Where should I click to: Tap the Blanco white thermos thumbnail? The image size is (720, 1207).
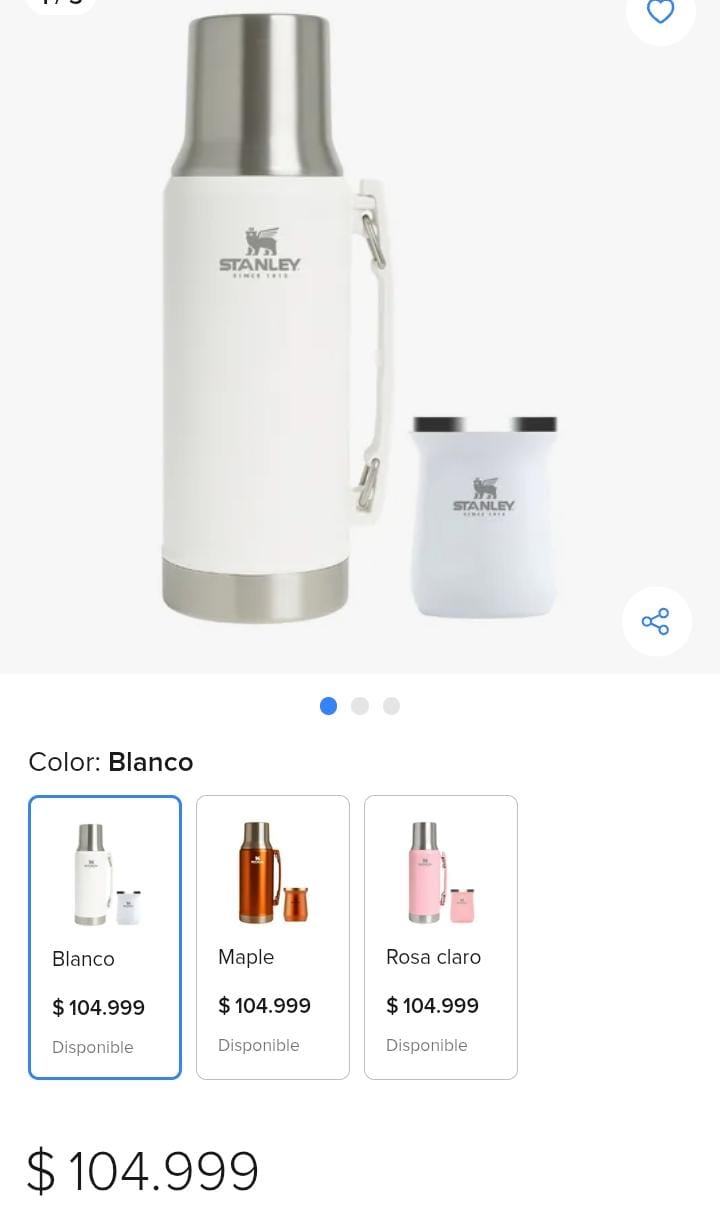pos(107,874)
